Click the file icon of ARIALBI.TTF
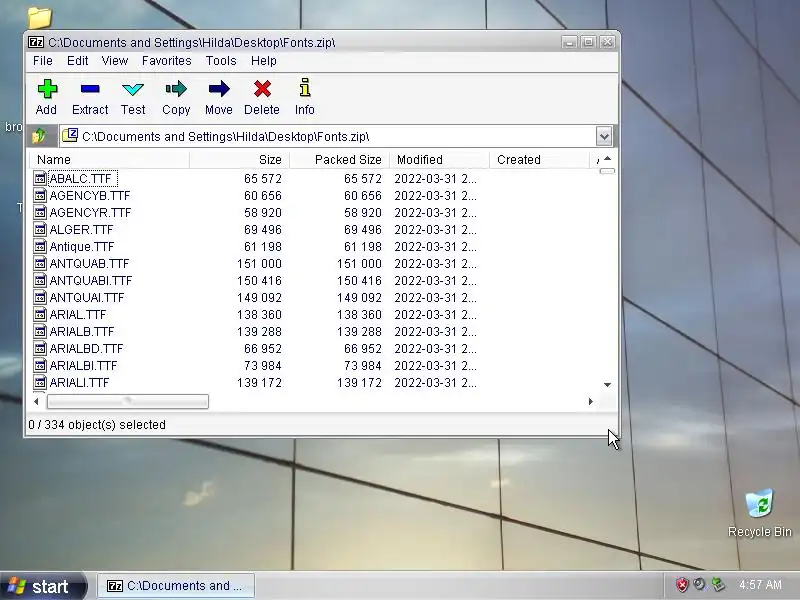800x600 pixels. [40, 365]
